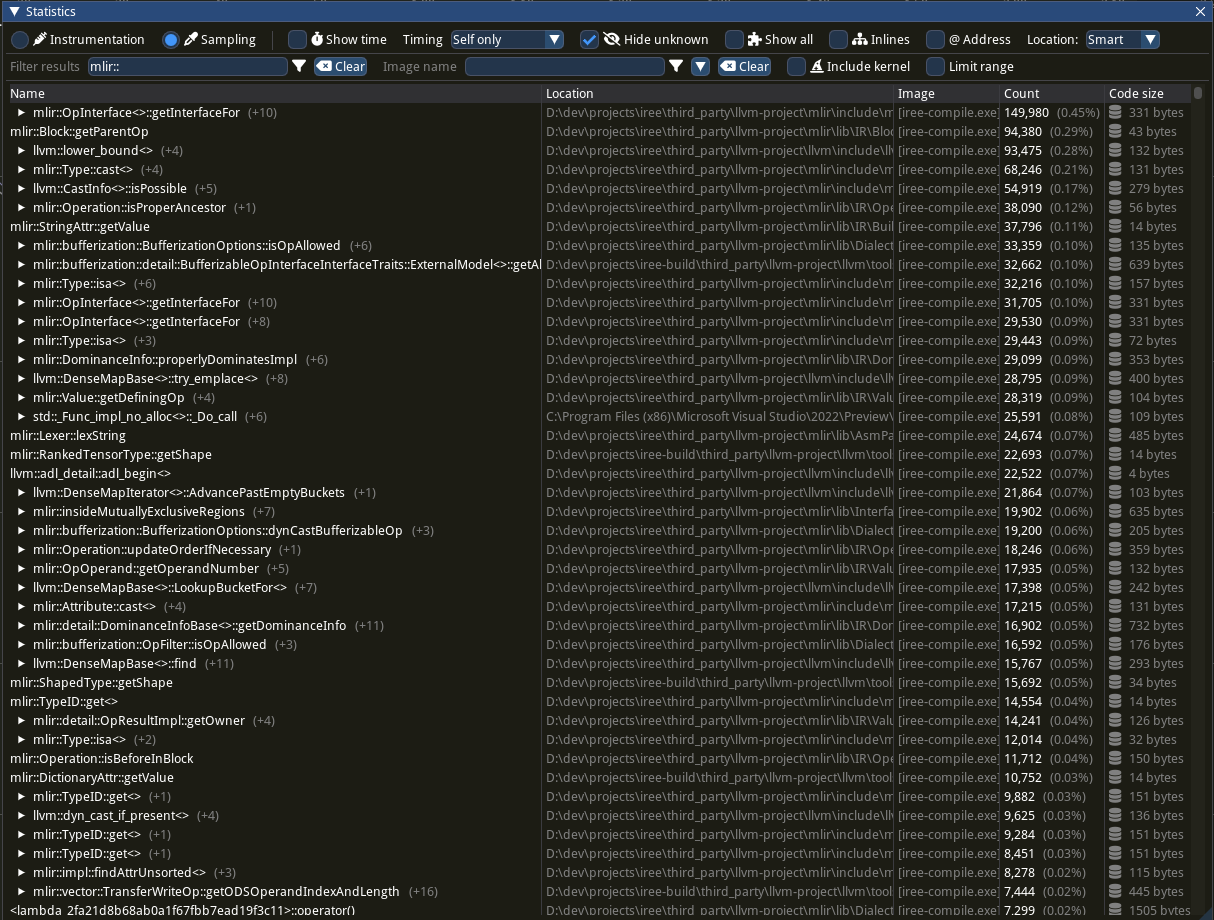Click the filter funnel icon beside the mlir:: filter
The width and height of the screenshot is (1214, 920).
[300, 66]
